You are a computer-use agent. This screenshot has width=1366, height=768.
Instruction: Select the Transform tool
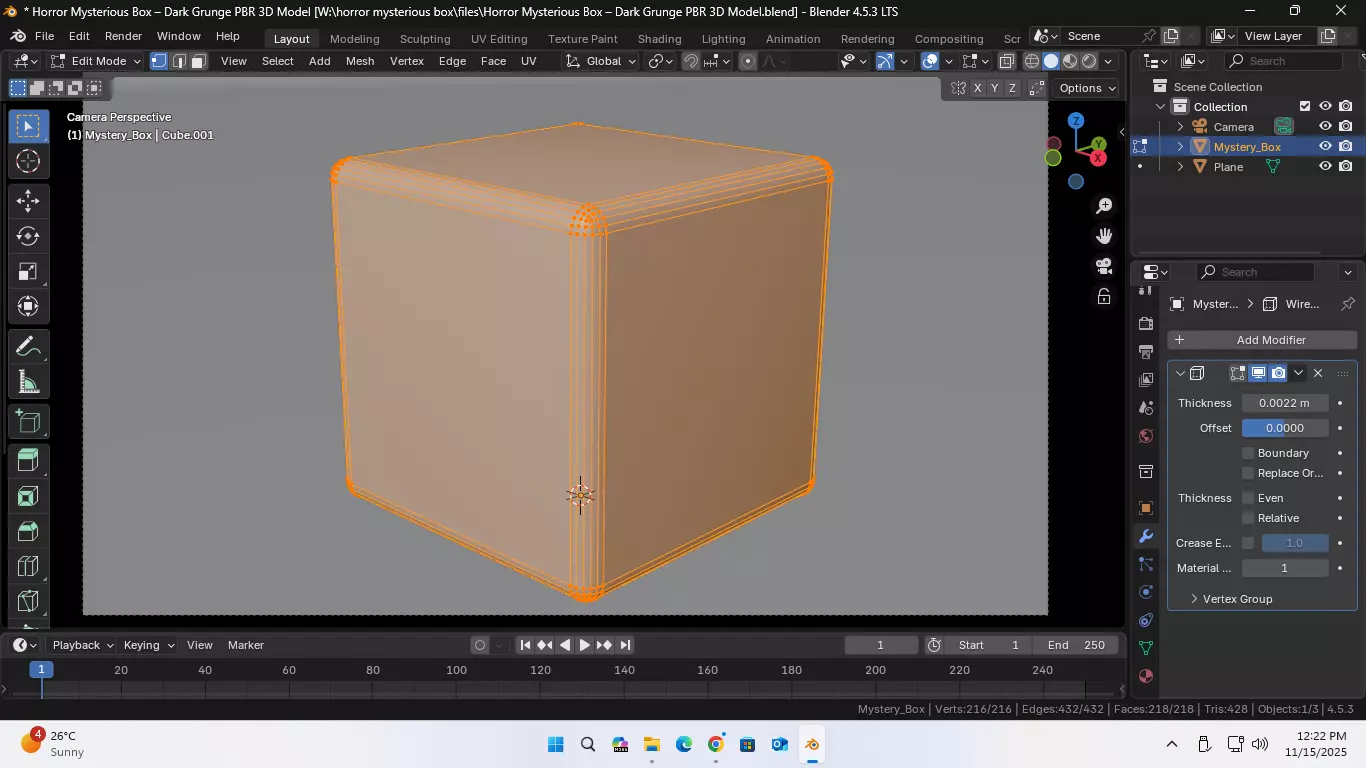click(x=28, y=306)
